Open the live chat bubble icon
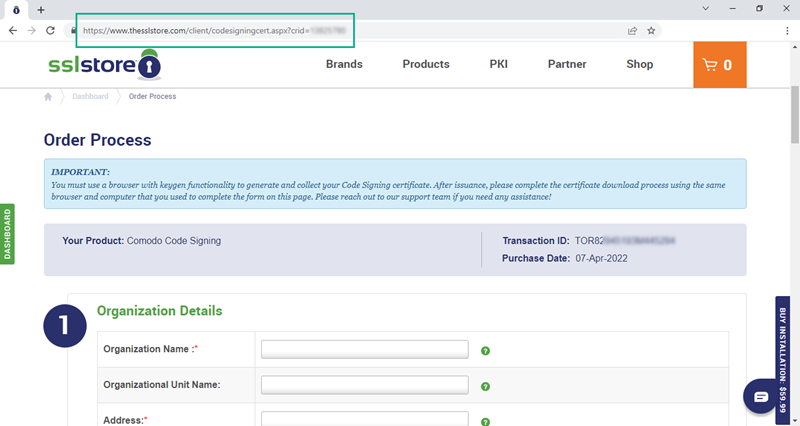This screenshot has width=800, height=426. click(760, 396)
